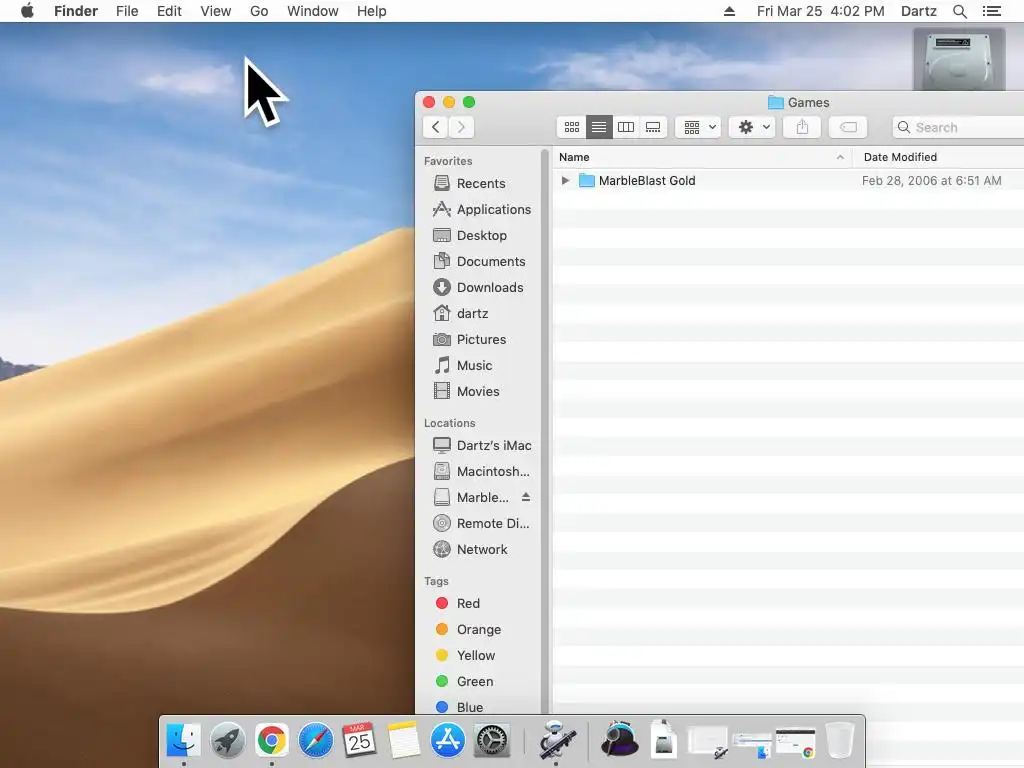Open Notification Center from the menu bar

pyautogui.click(x=991, y=11)
